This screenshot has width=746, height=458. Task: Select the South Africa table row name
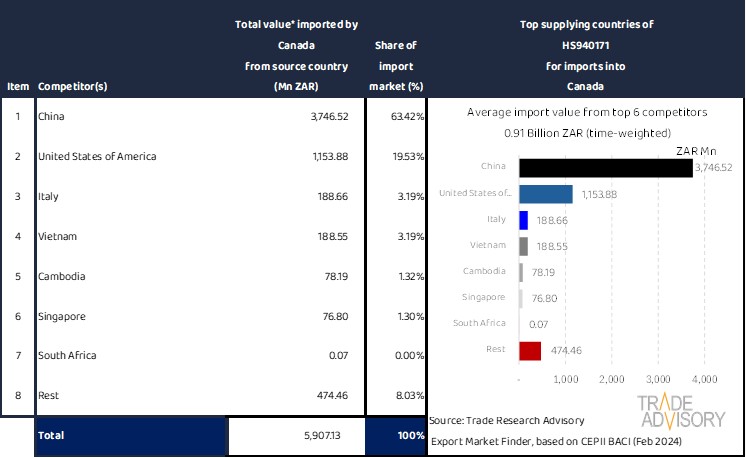(x=67, y=355)
